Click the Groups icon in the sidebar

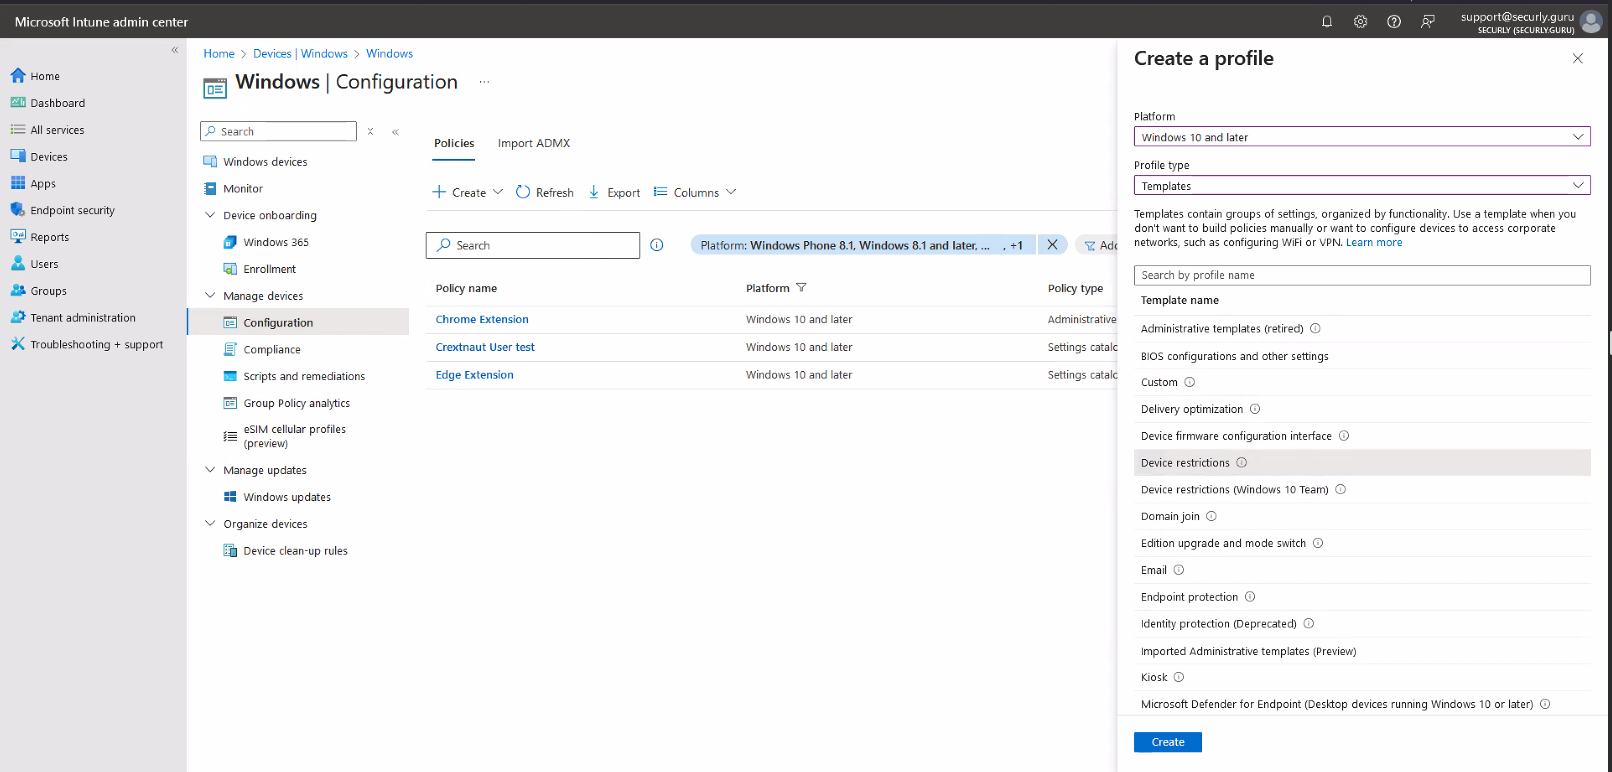click(x=18, y=291)
